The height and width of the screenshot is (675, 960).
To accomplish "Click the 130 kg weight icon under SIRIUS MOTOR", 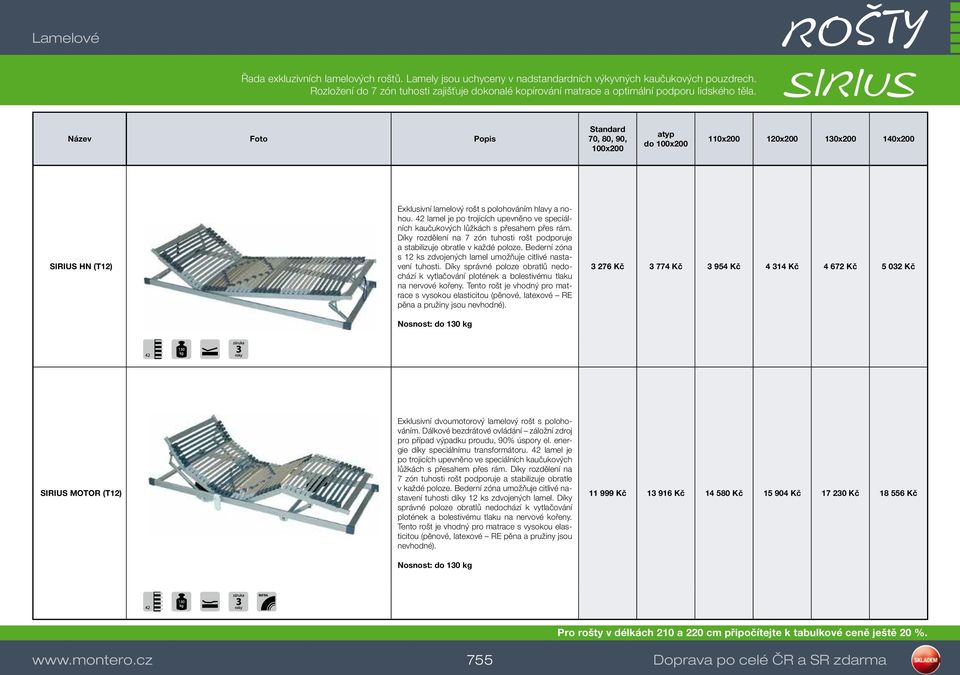I will (181, 601).
